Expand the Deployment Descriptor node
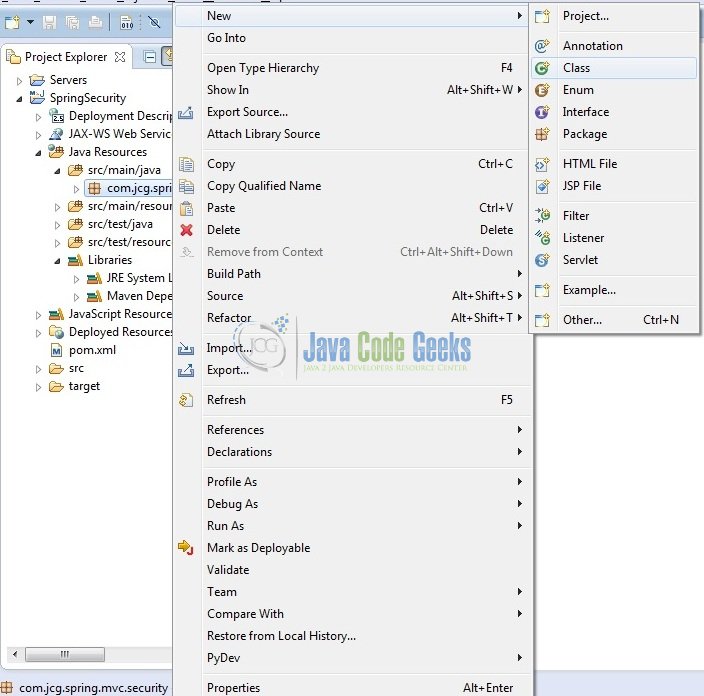 pyautogui.click(x=38, y=117)
